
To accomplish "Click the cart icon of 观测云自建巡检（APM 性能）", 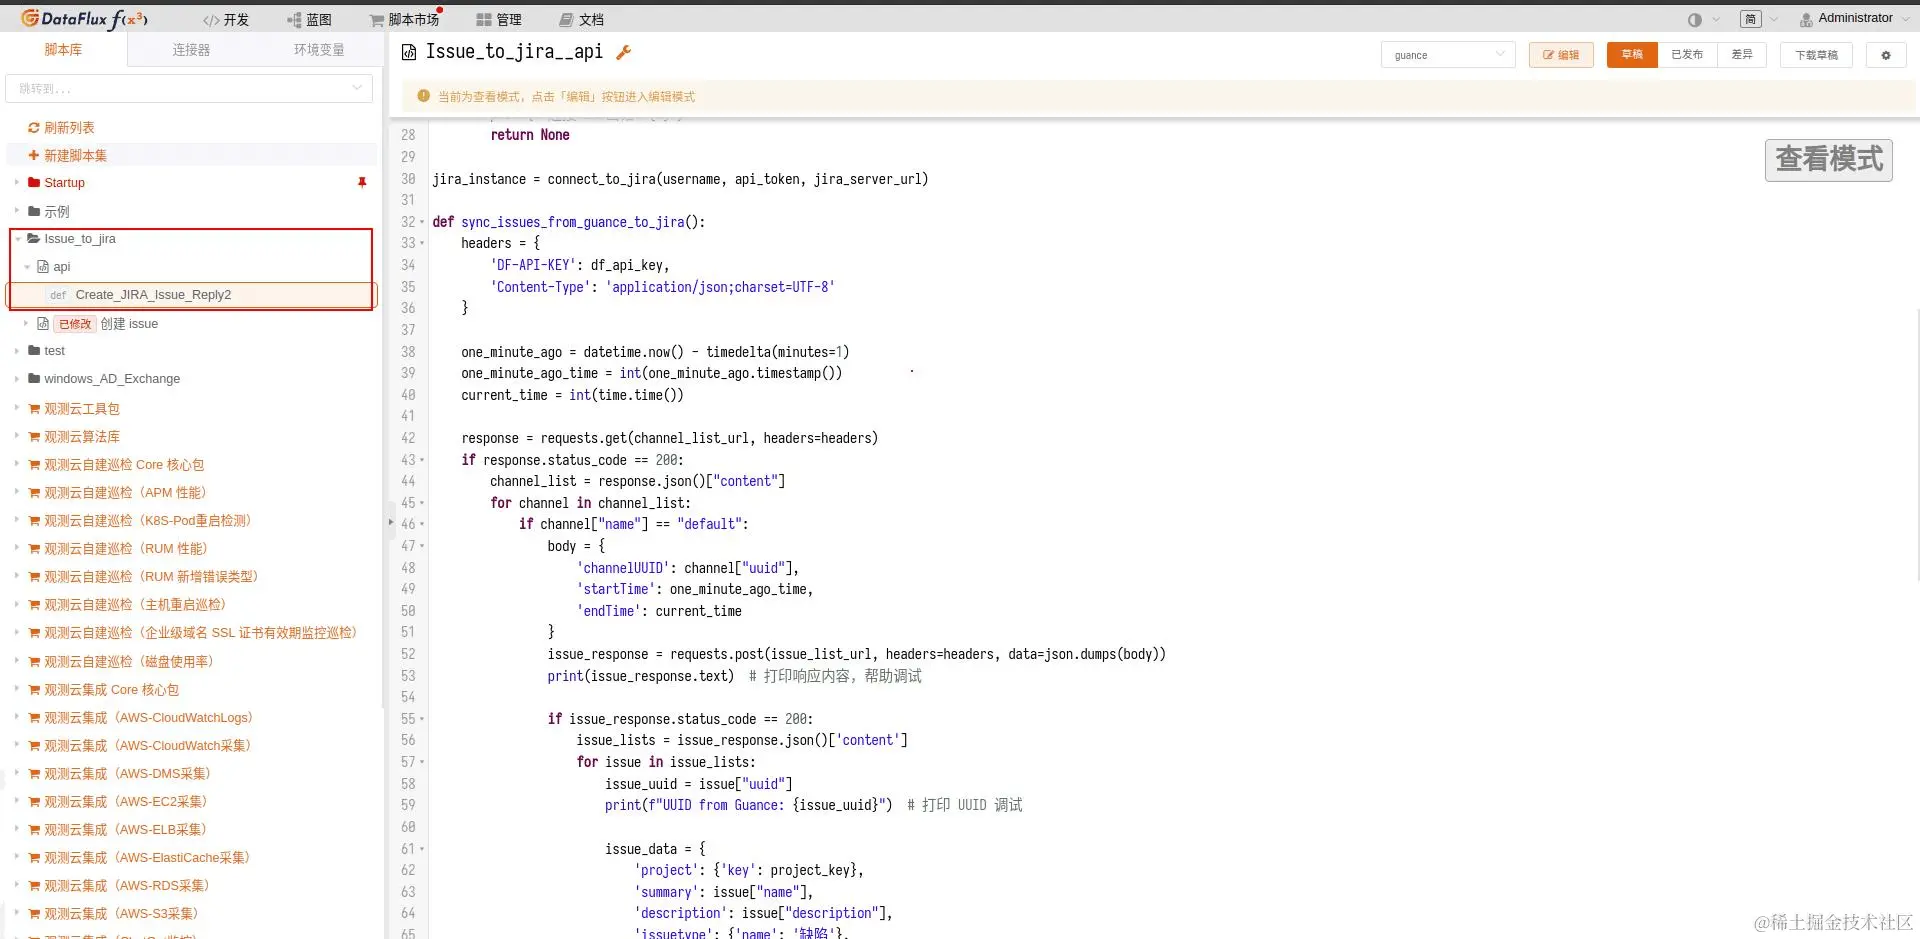I will pos(34,493).
